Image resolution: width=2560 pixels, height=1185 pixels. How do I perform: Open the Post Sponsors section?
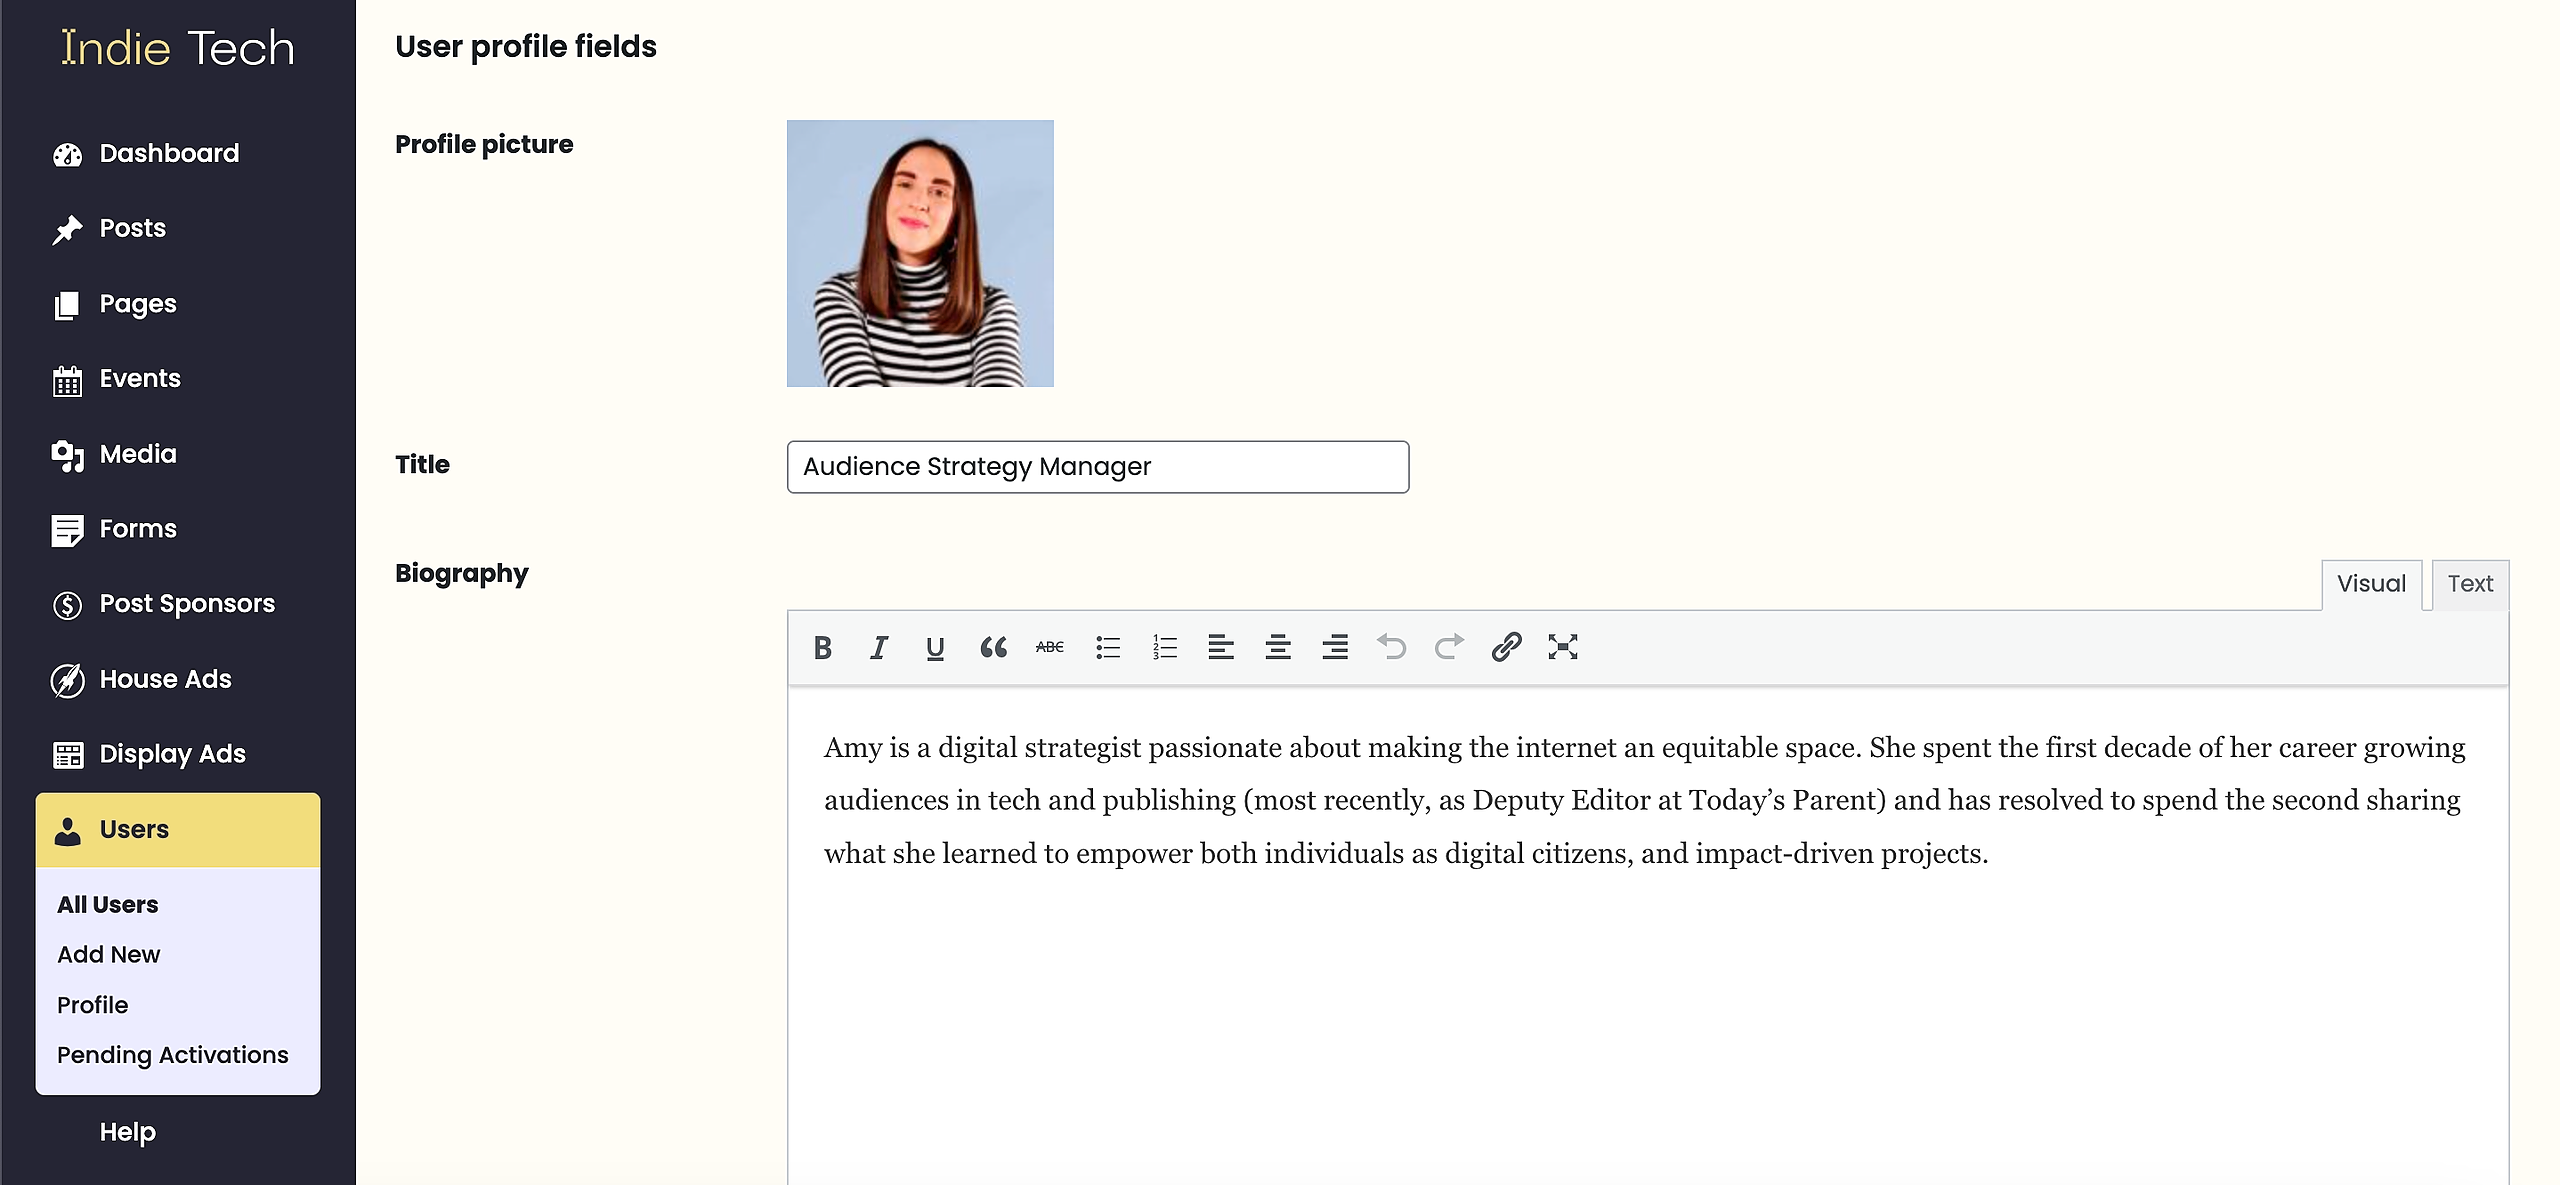point(186,604)
